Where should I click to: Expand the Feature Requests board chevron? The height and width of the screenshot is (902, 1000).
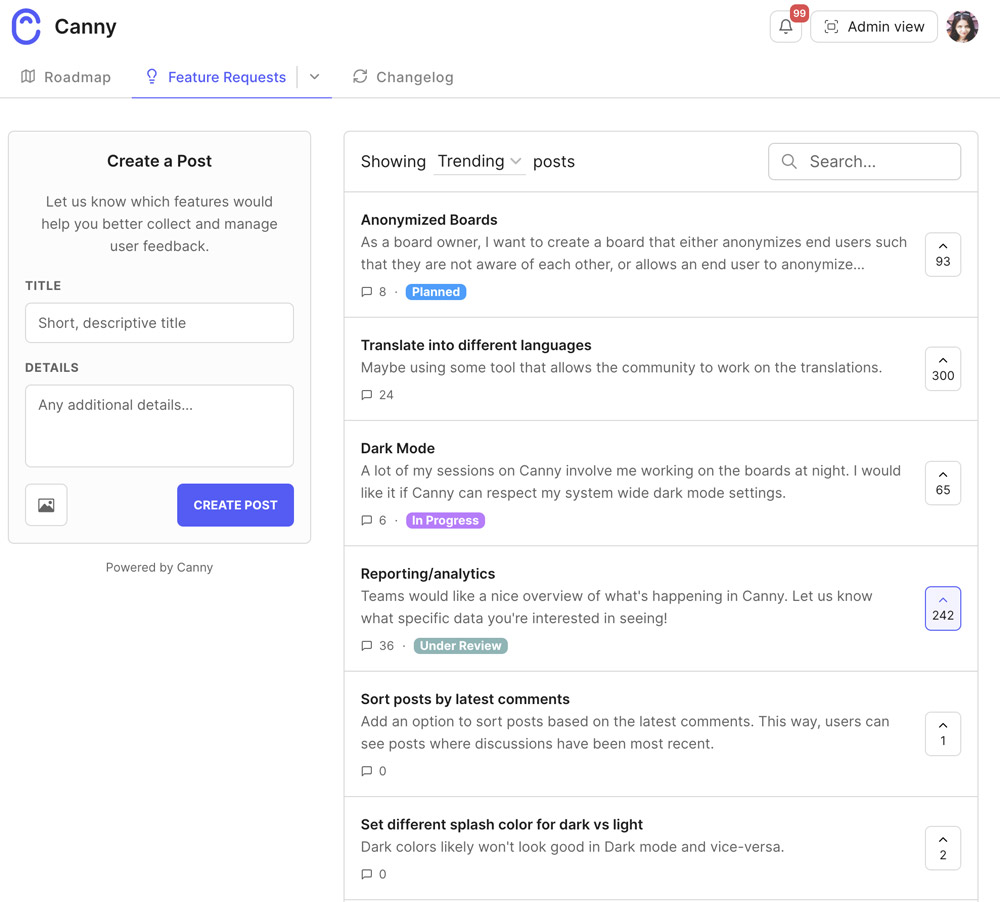click(314, 77)
